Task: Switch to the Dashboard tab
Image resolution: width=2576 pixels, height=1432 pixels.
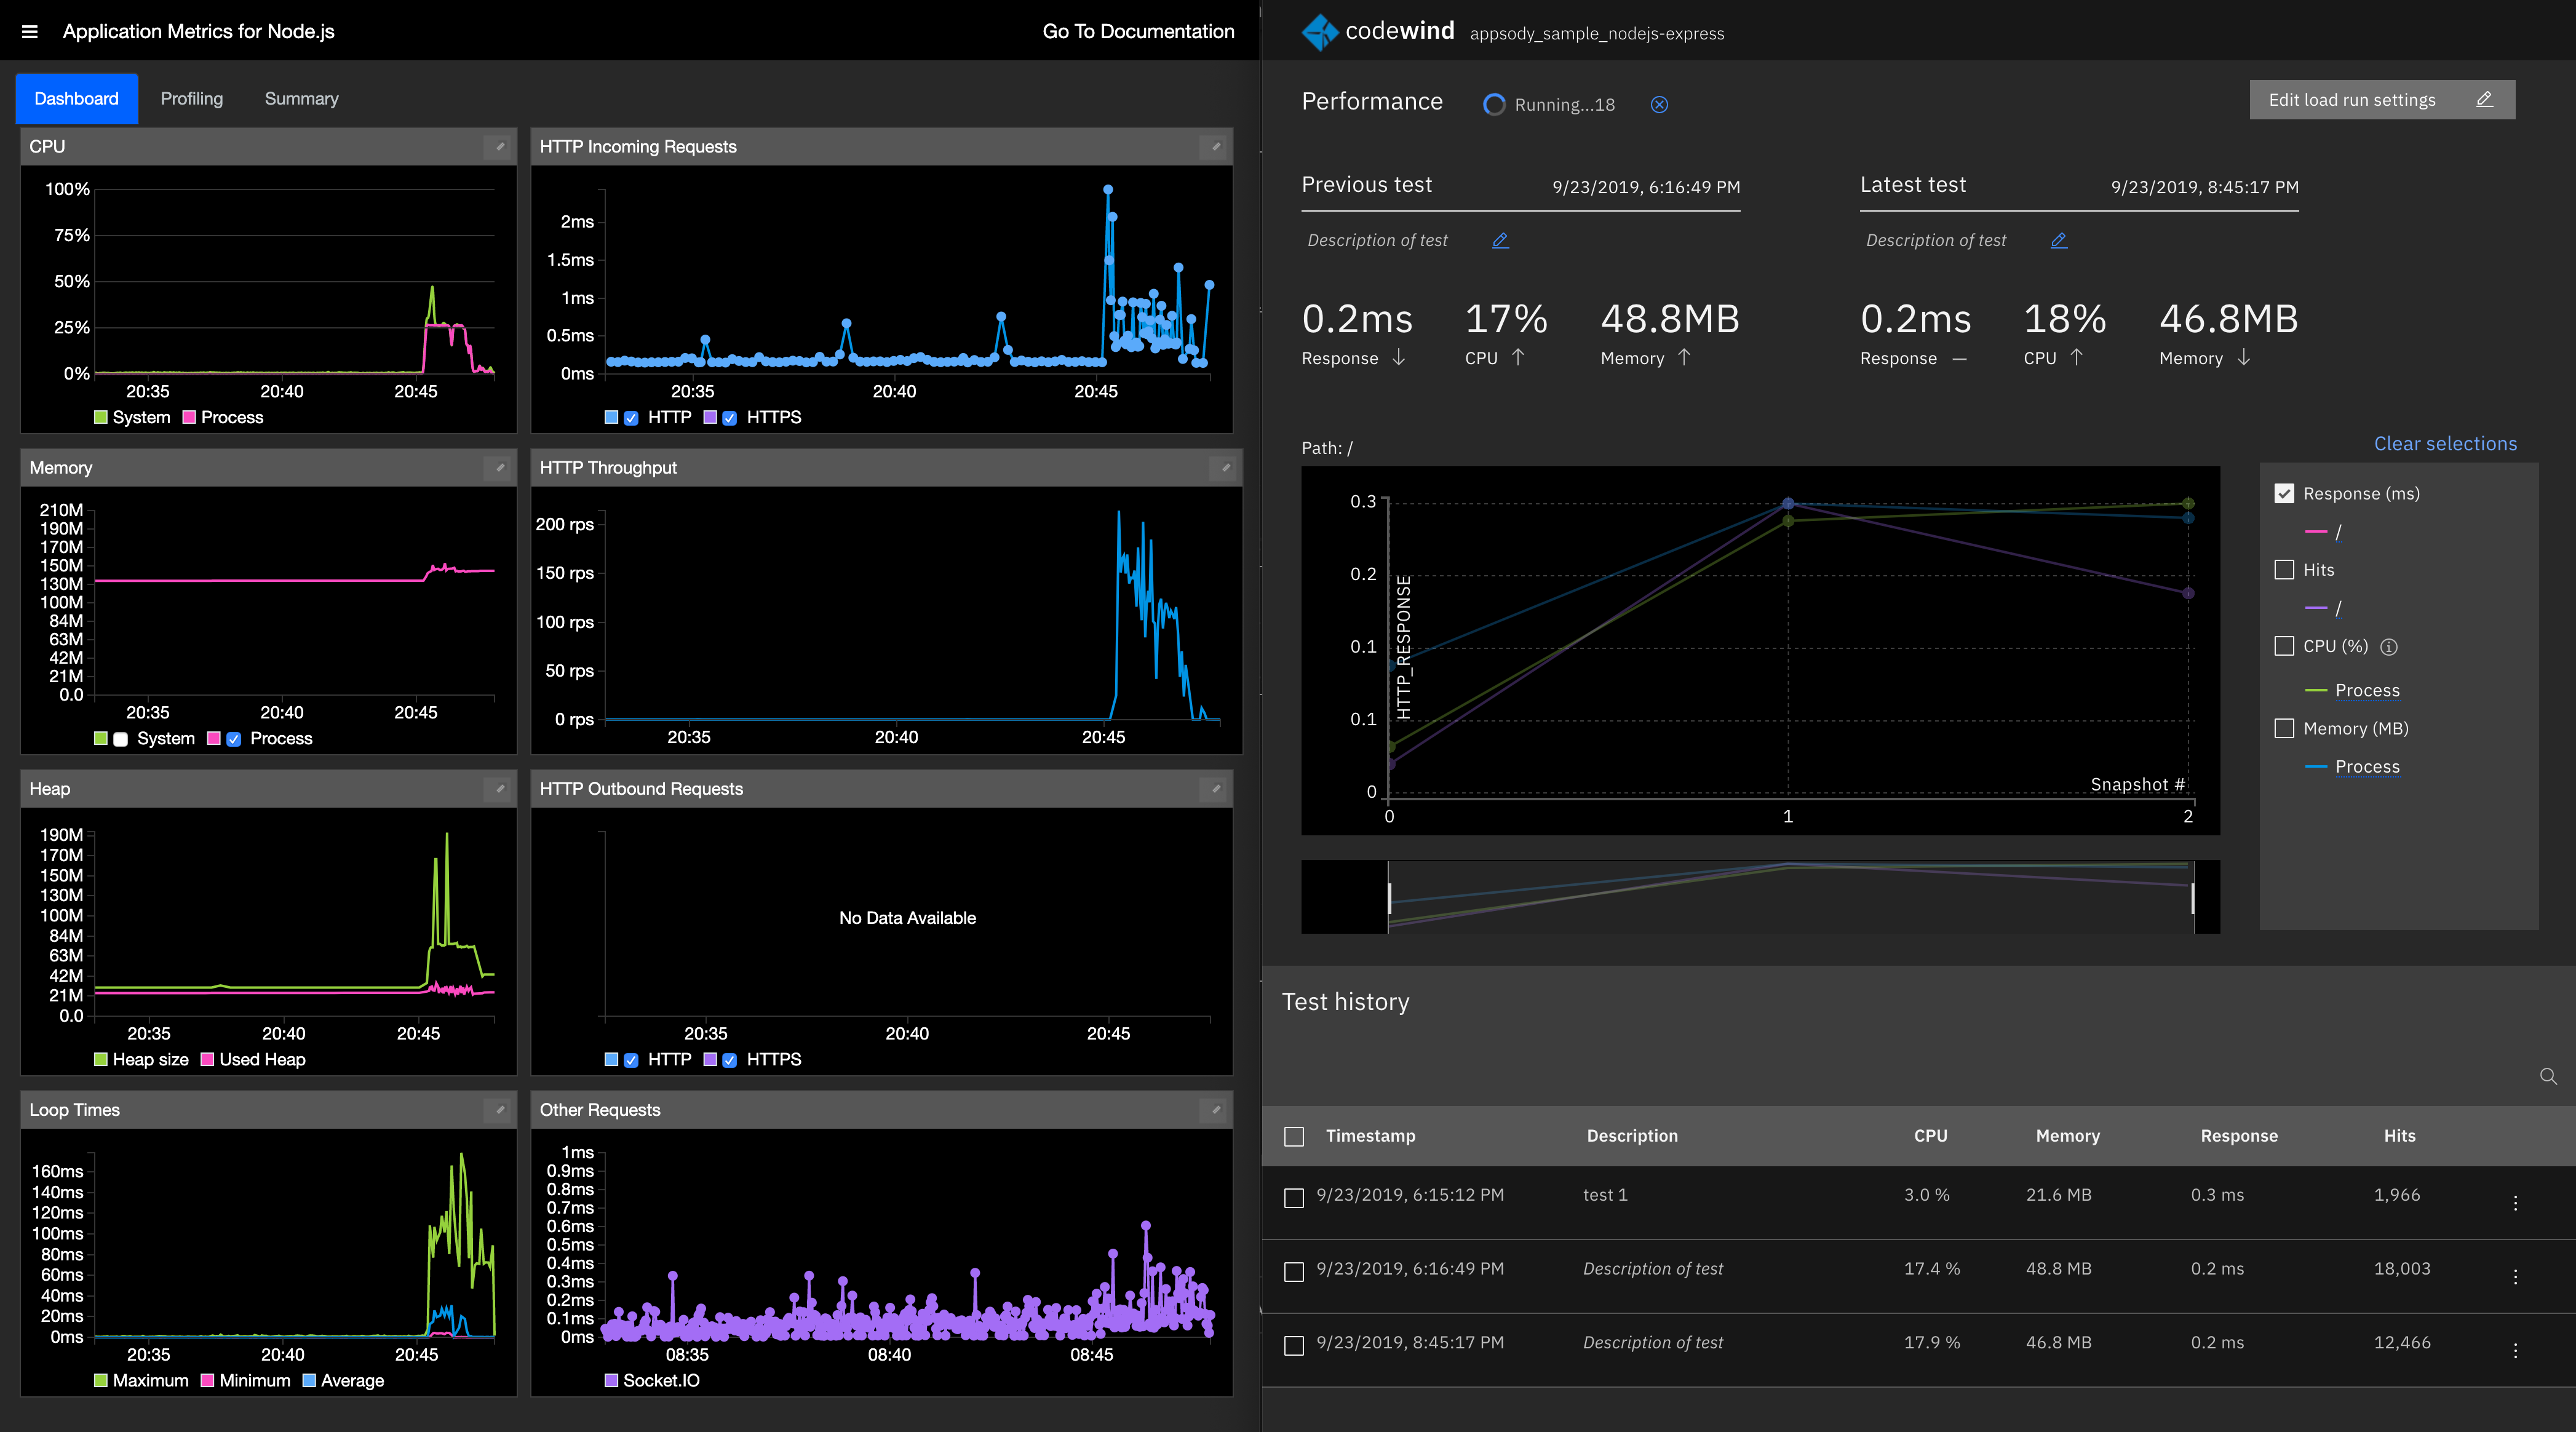Action: point(77,98)
